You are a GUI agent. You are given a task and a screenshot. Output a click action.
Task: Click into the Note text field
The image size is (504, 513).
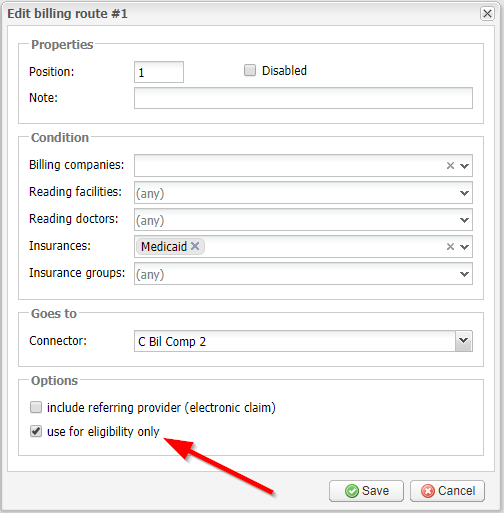click(303, 98)
